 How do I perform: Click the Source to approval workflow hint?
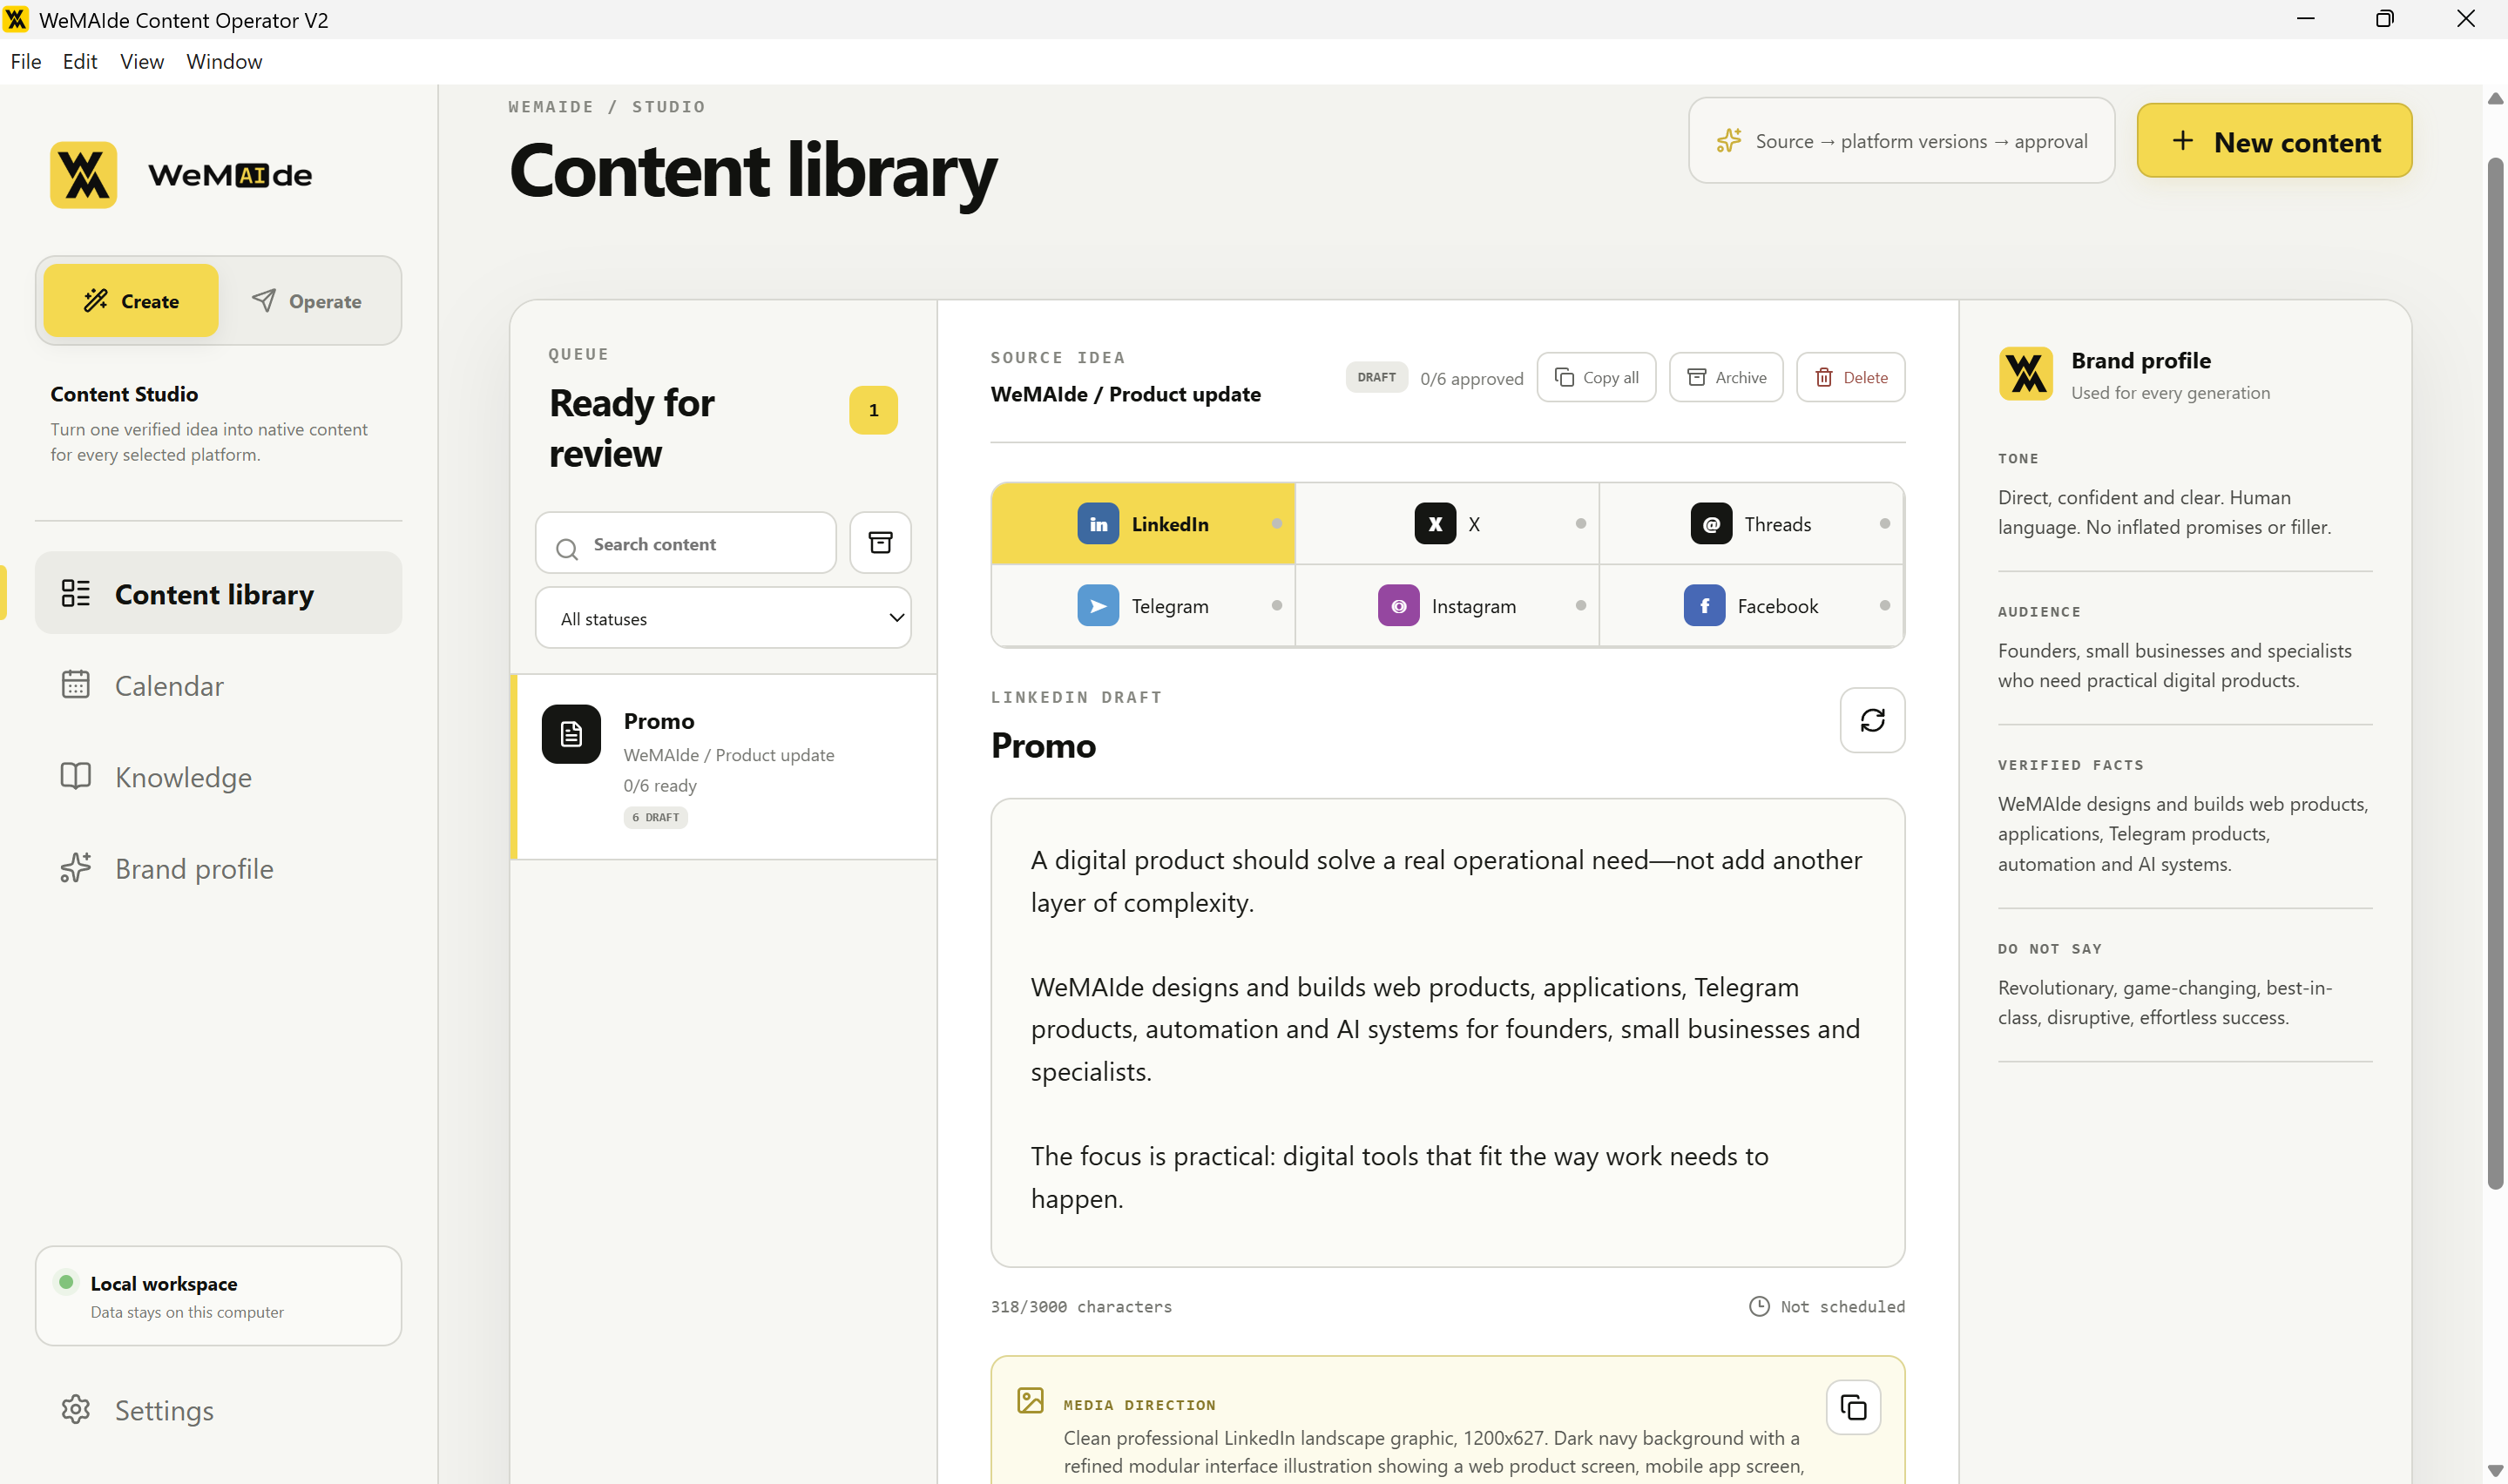(x=1901, y=141)
